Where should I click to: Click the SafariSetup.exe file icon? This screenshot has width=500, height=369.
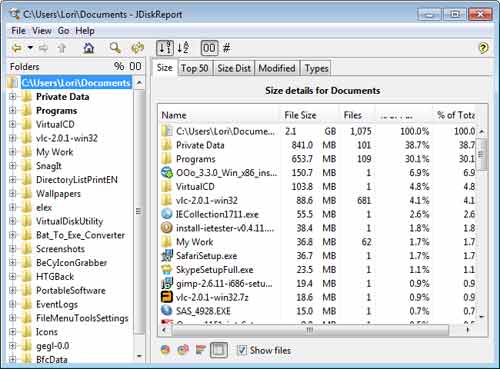(x=167, y=256)
